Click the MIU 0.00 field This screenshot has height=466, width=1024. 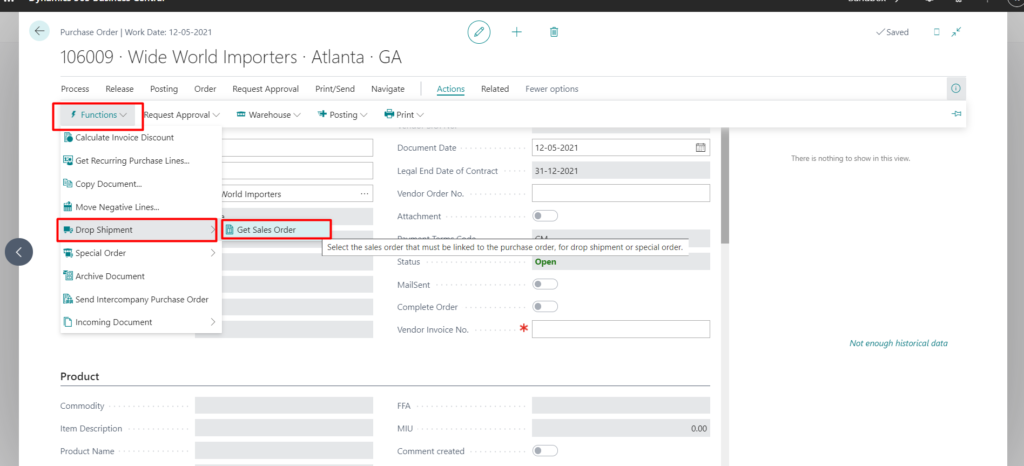point(620,428)
